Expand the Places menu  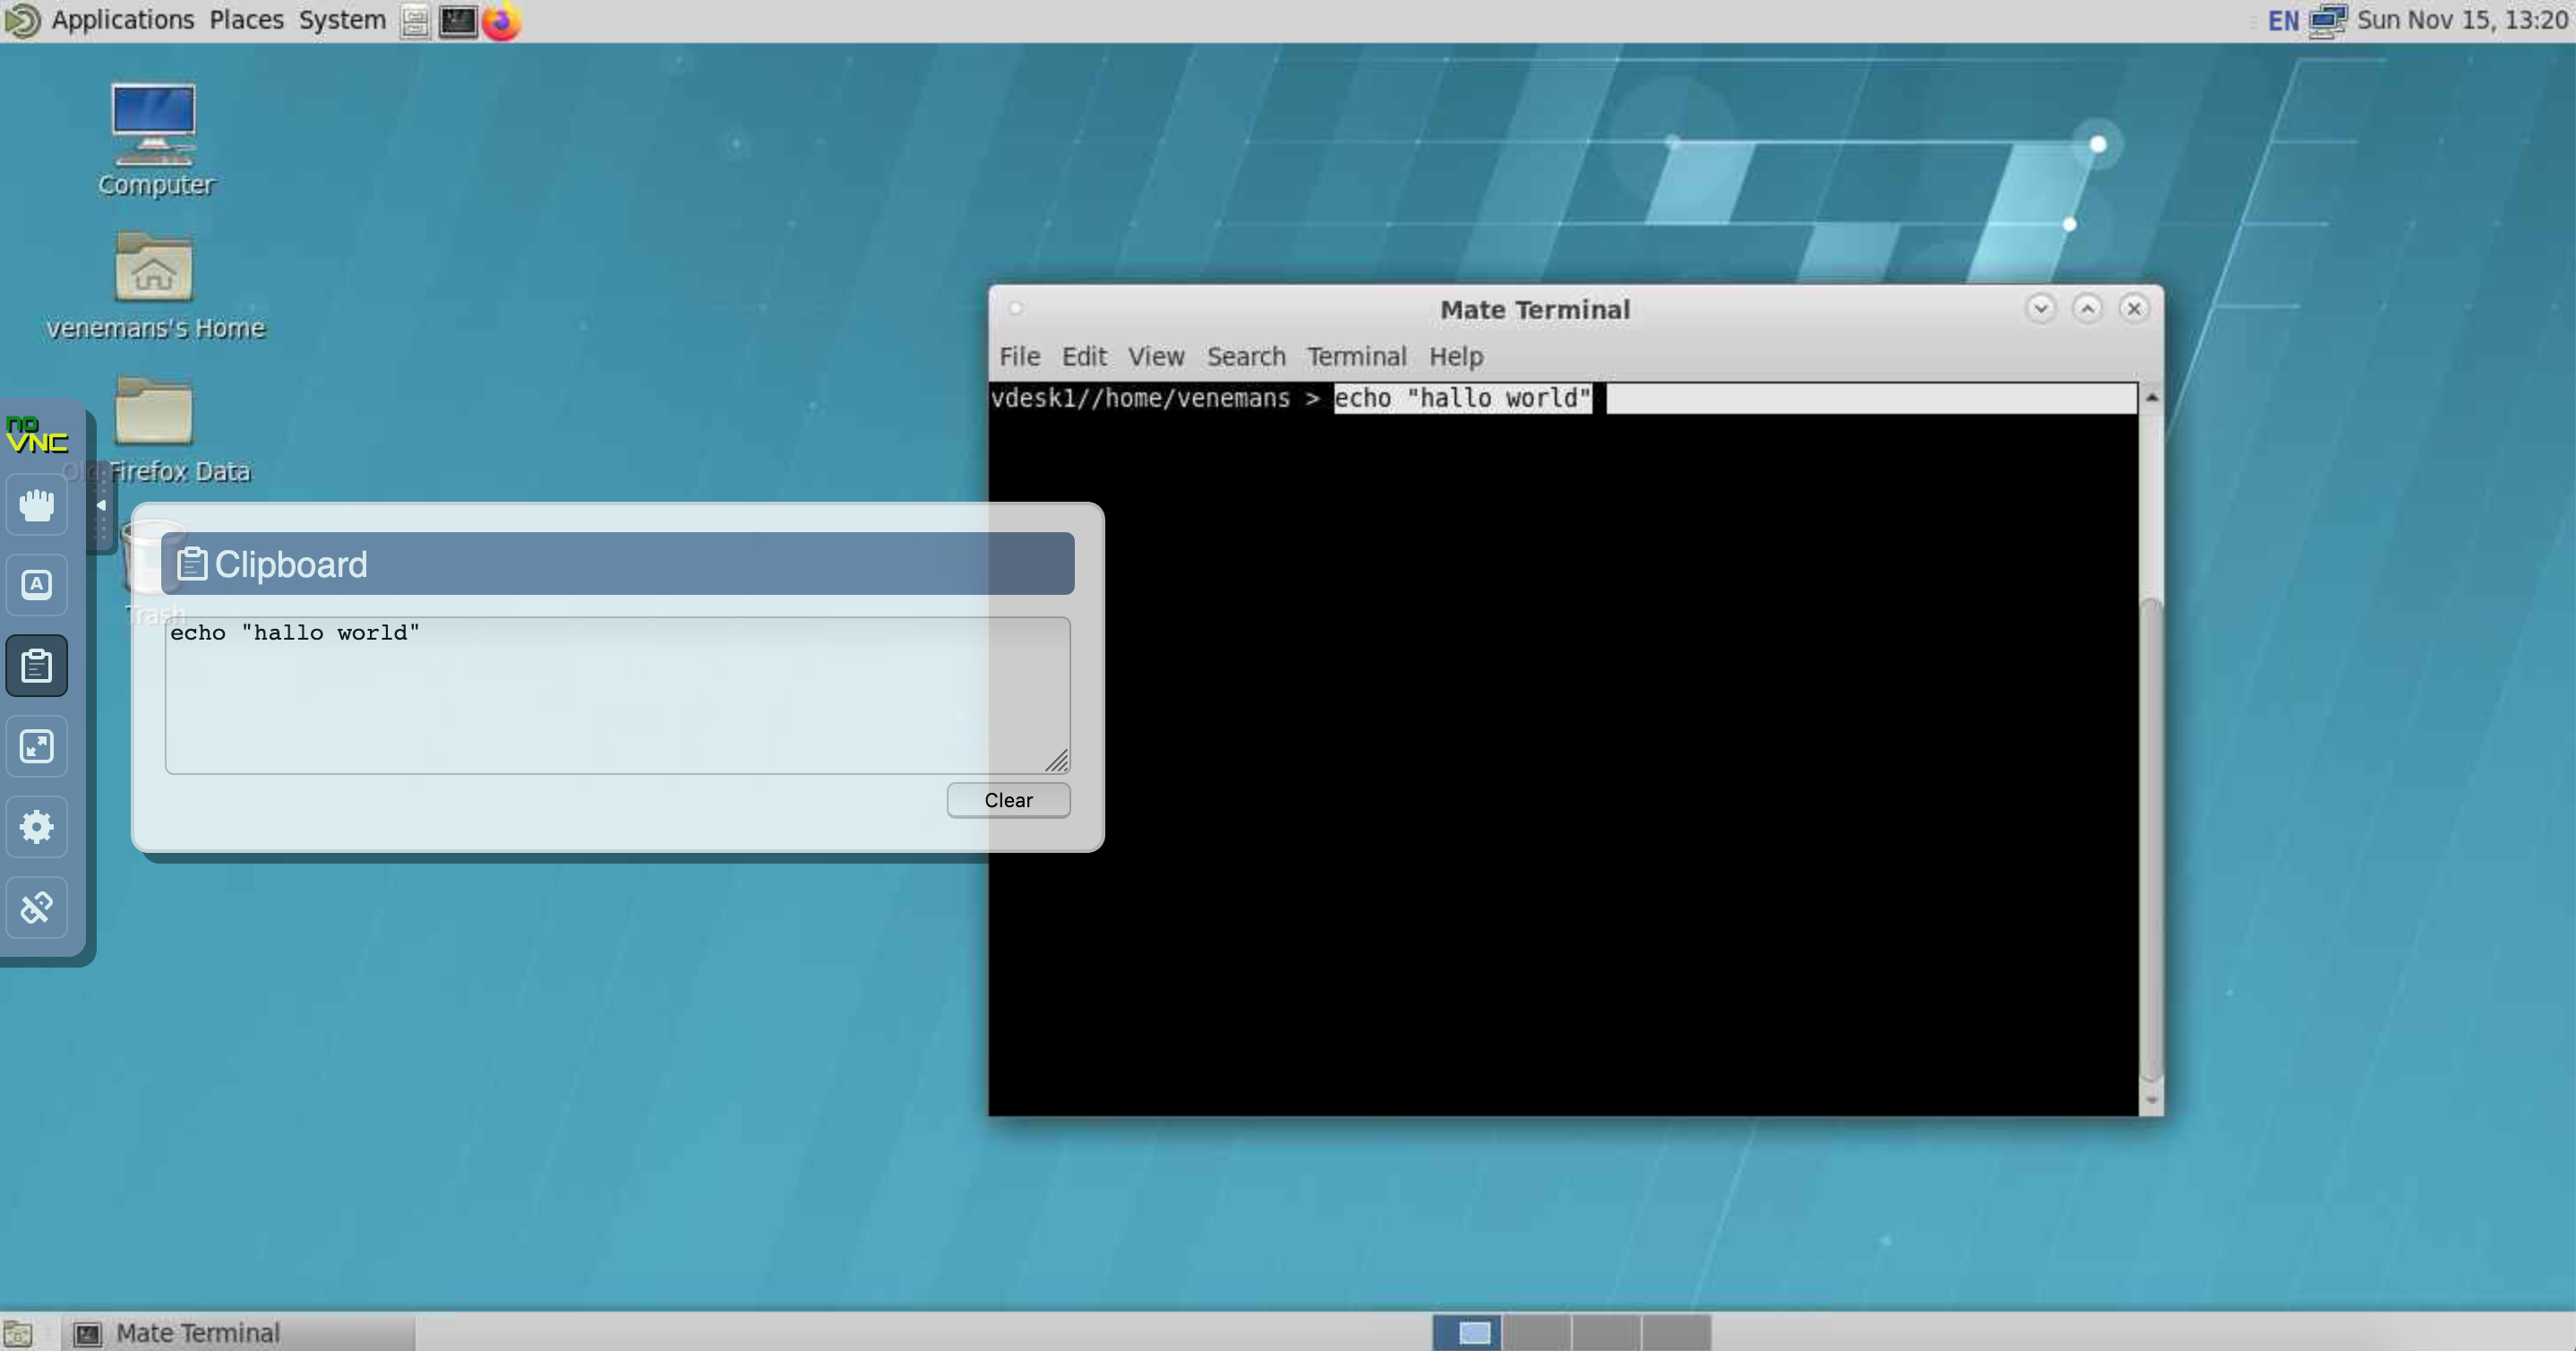246,20
